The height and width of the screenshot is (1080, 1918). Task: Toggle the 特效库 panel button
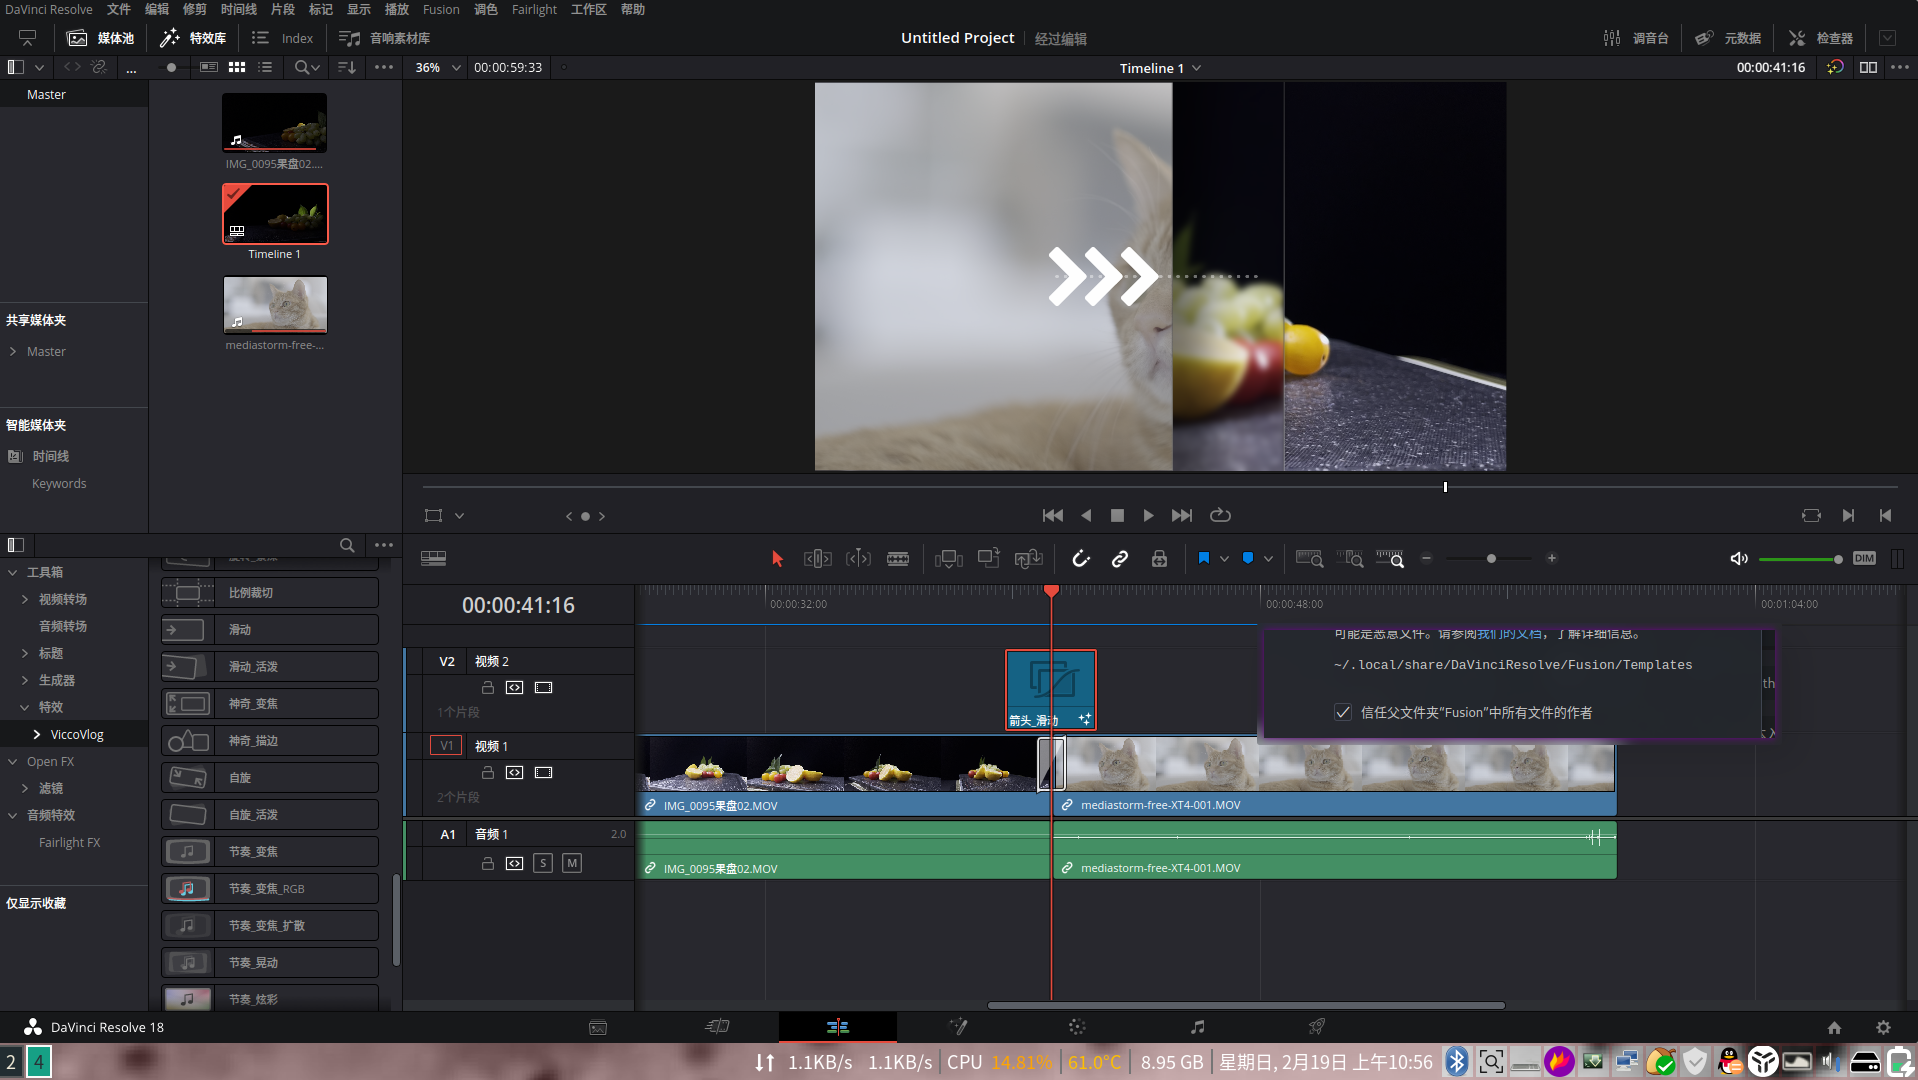[193, 38]
